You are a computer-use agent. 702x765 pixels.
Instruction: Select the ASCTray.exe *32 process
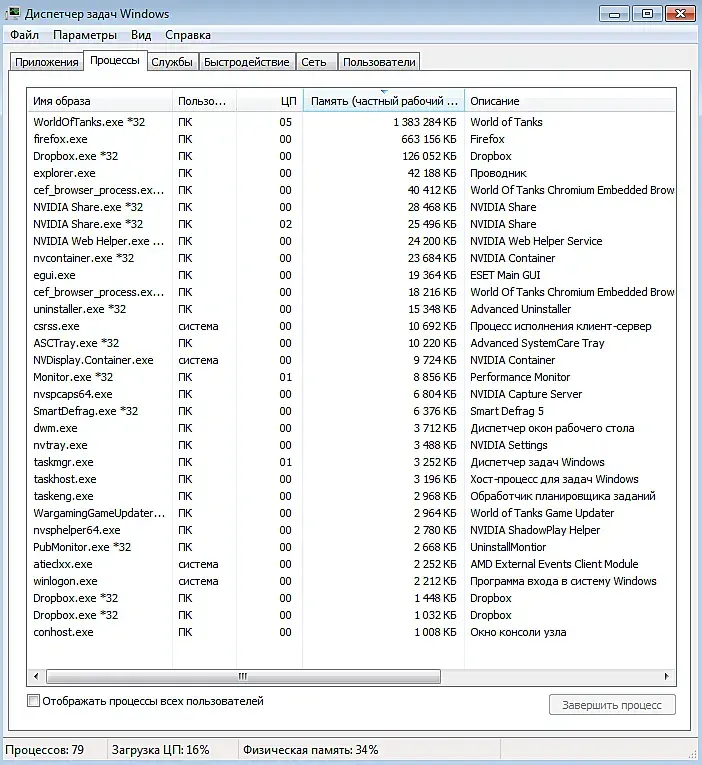(x=351, y=343)
